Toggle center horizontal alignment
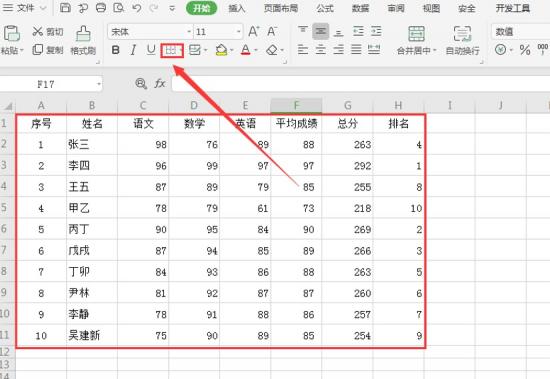 [321, 49]
